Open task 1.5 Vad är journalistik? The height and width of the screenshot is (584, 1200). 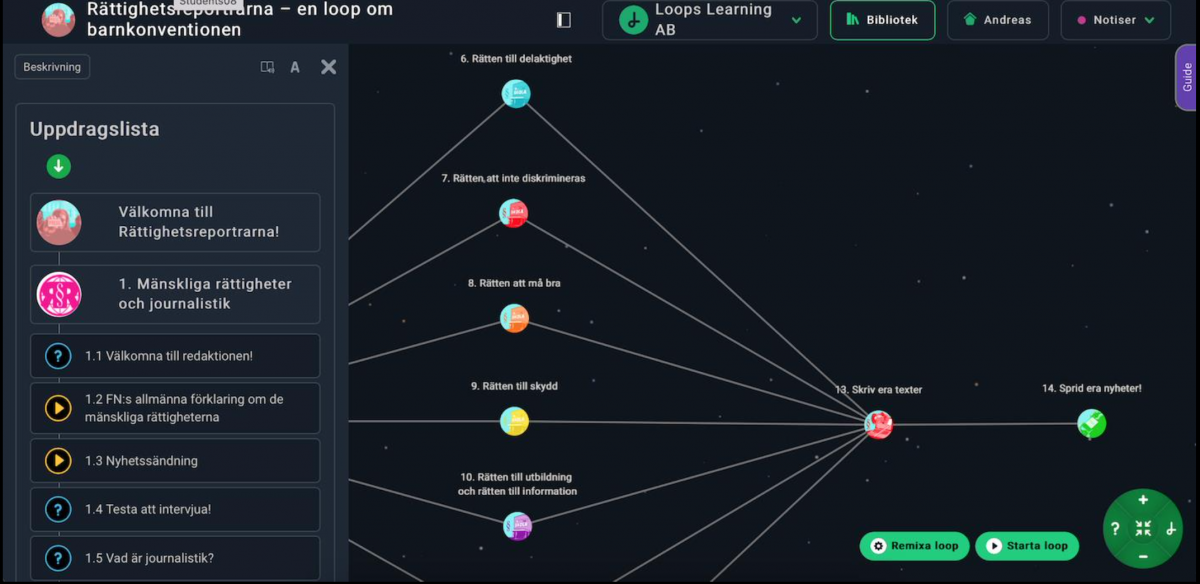[x=175, y=558]
